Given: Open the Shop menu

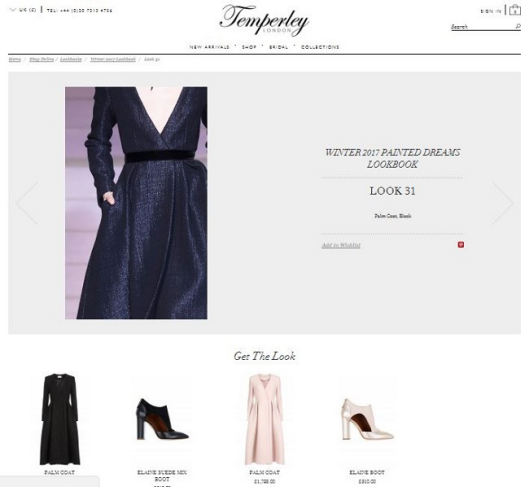Looking at the screenshot, I should [249, 47].
